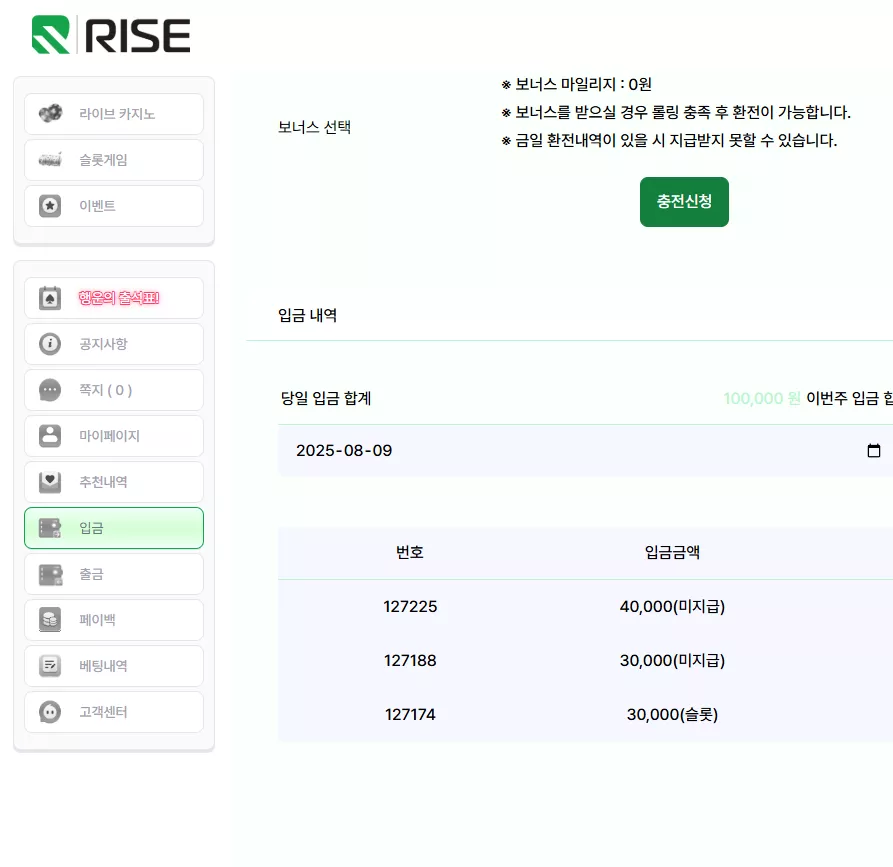This screenshot has width=893, height=867.
Task: Click the 충전신청 charge request button
Action: (x=684, y=202)
